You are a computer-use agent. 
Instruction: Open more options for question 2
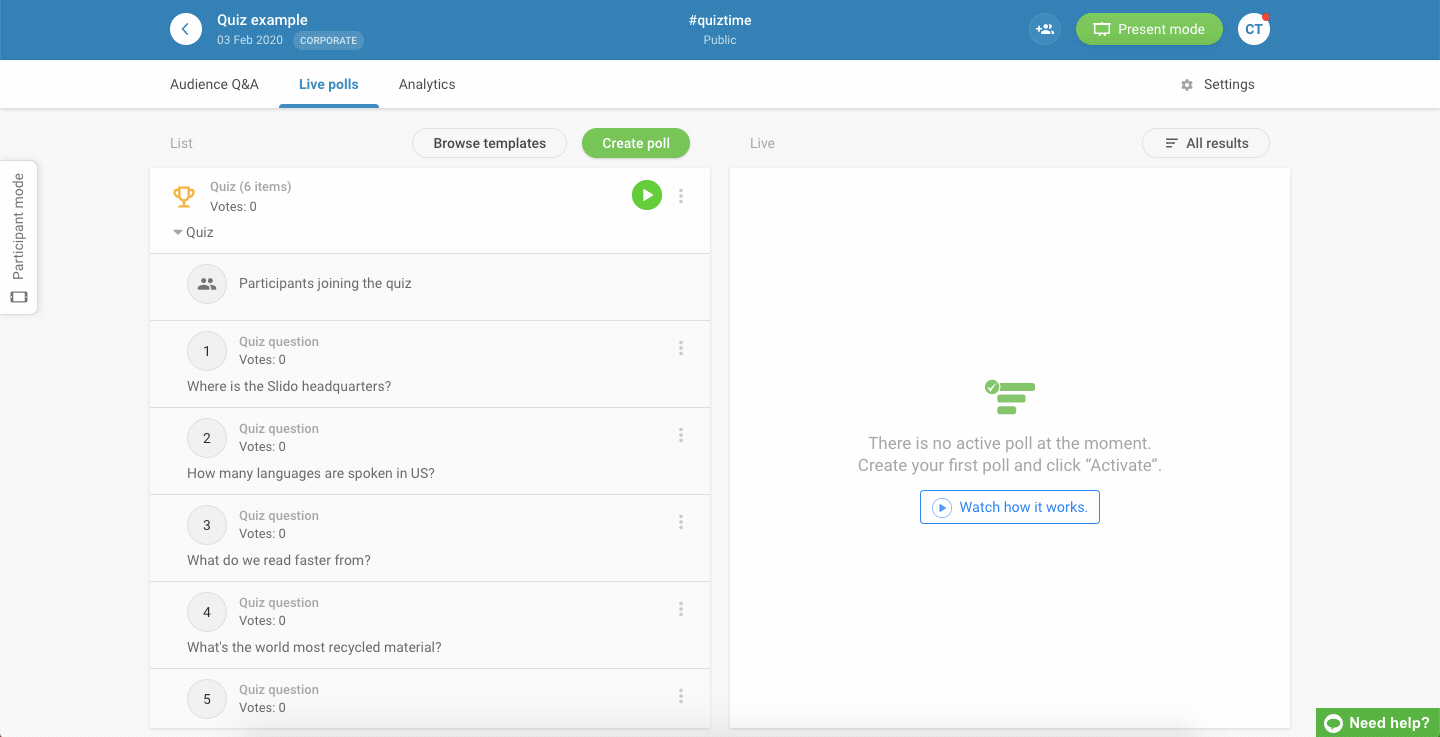tap(681, 435)
